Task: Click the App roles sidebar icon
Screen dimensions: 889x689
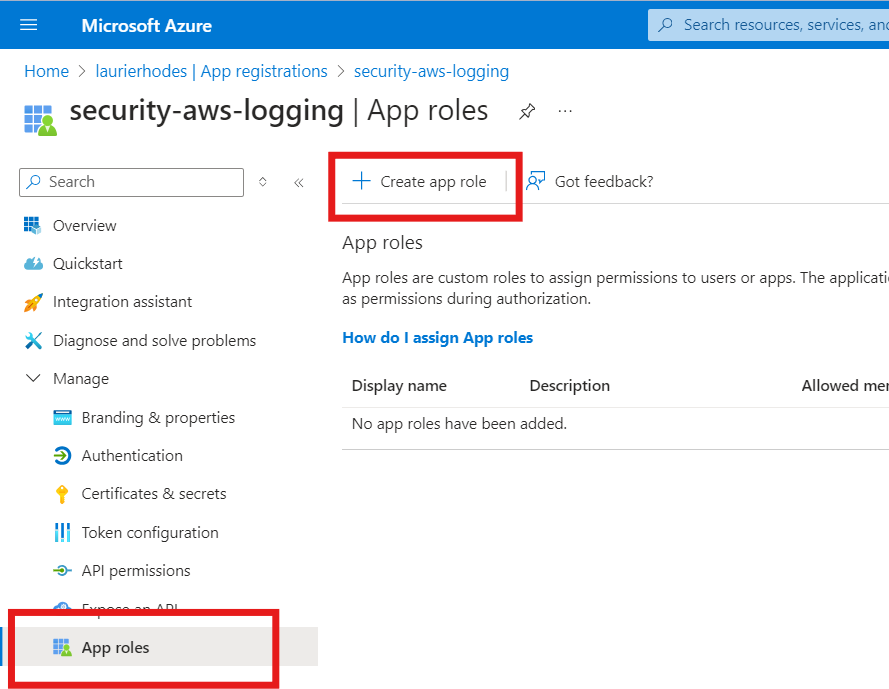Action: click(x=62, y=647)
